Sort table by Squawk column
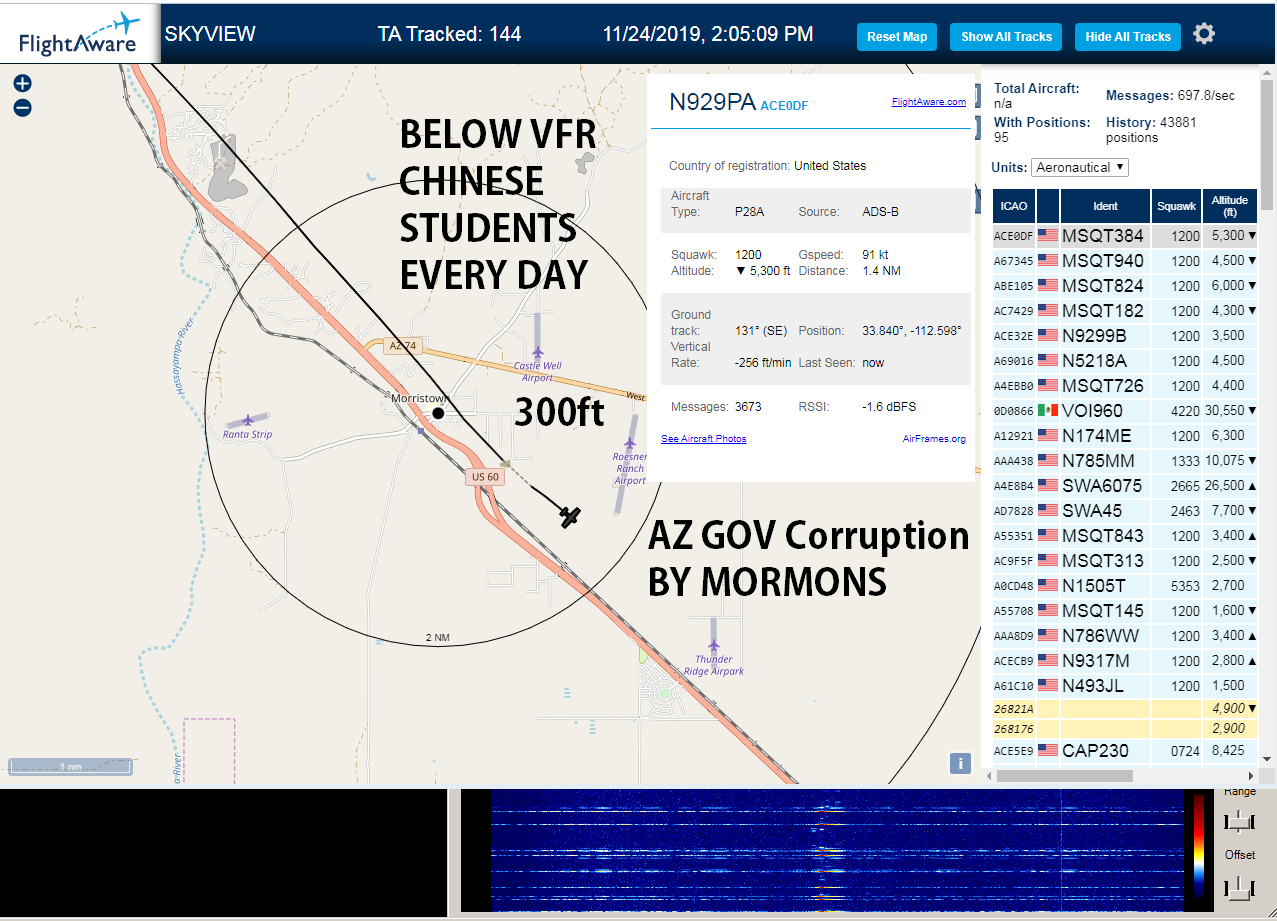Image resolution: width=1277 pixels, height=921 pixels. pos(1175,206)
